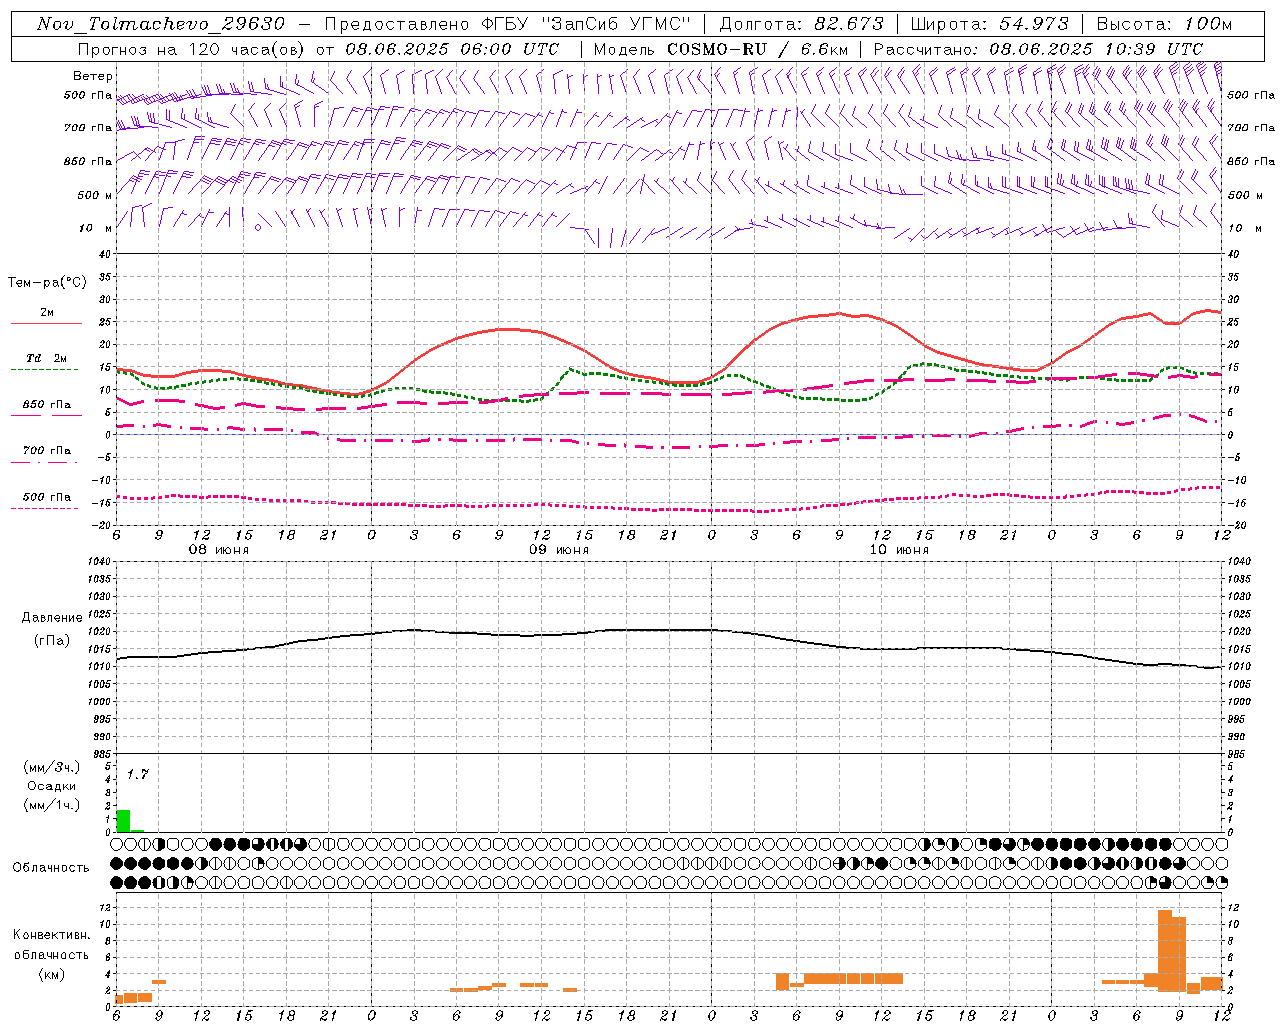Click the 700 гПа temperature legend entry
The height and width of the screenshot is (1024, 1280).
pyautogui.click(x=47, y=451)
